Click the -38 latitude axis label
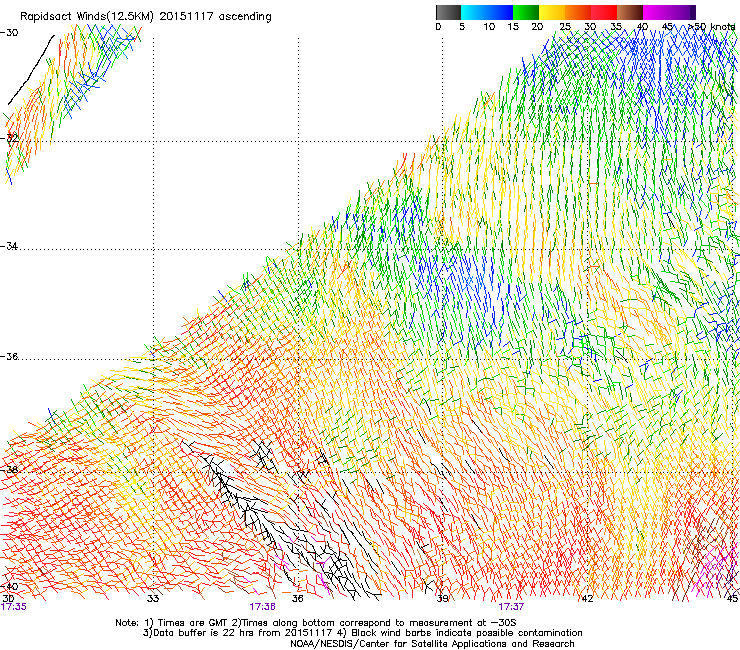The image size is (740, 650). pyautogui.click(x=9, y=470)
